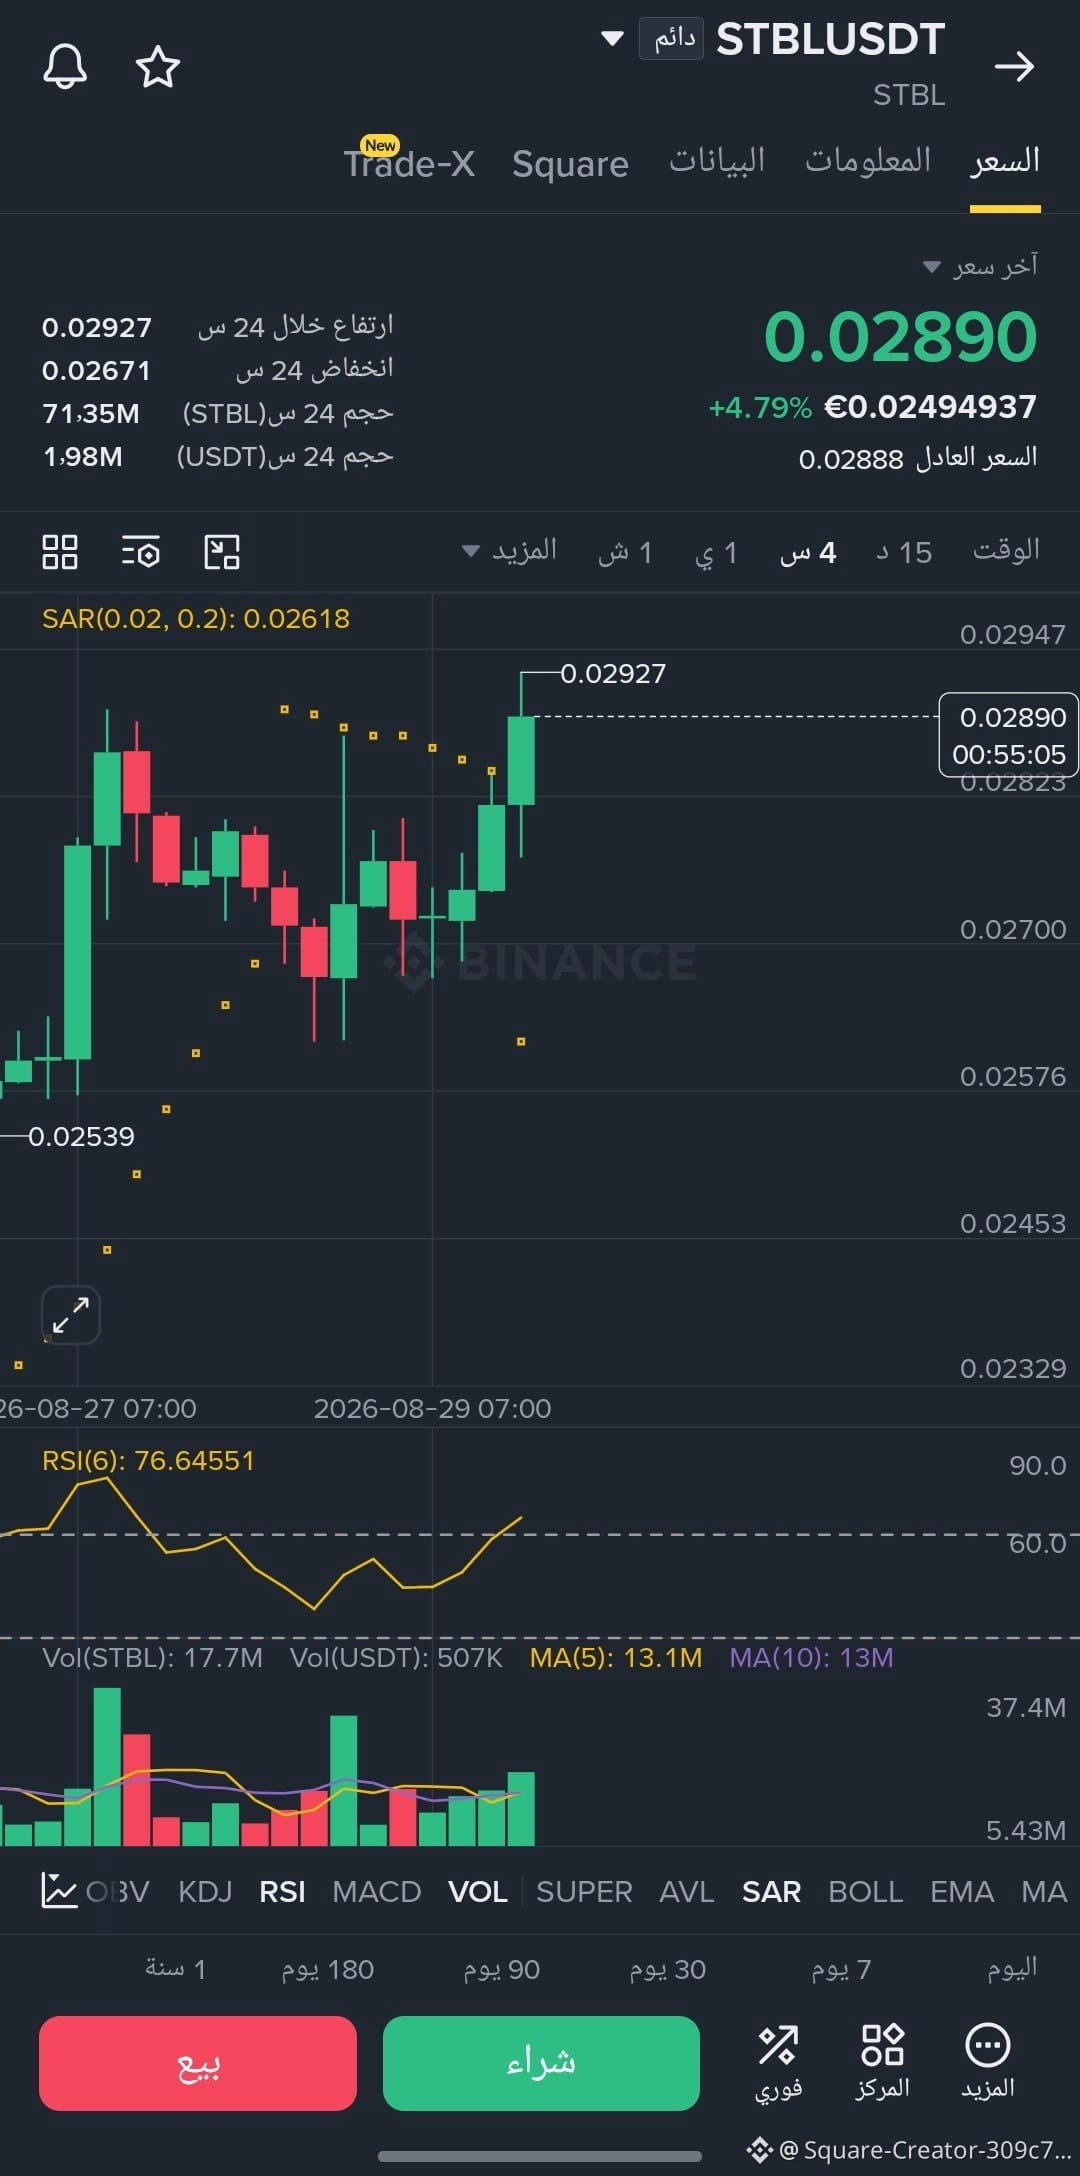Toggle the VOL indicator
The width and height of the screenshot is (1080, 2176).
coord(478,1892)
